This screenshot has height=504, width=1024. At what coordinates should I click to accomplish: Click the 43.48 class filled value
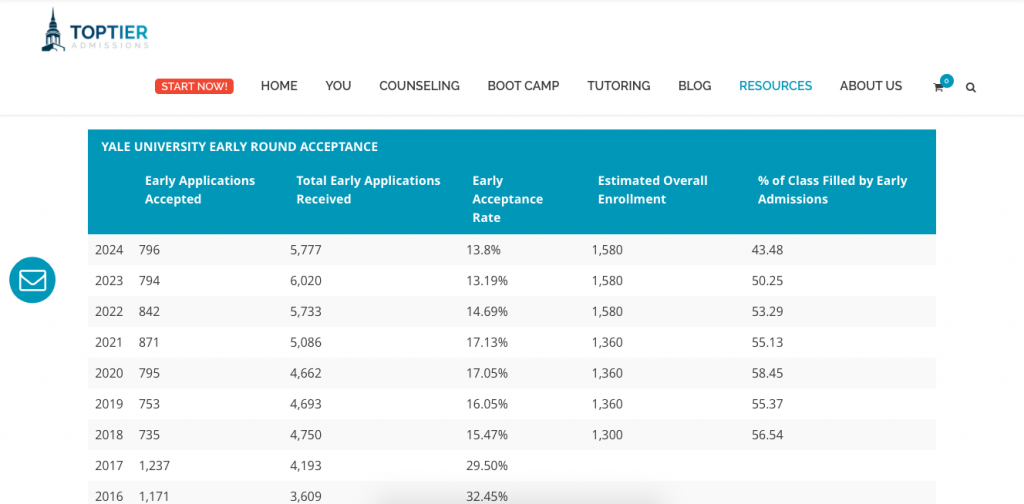[767, 249]
